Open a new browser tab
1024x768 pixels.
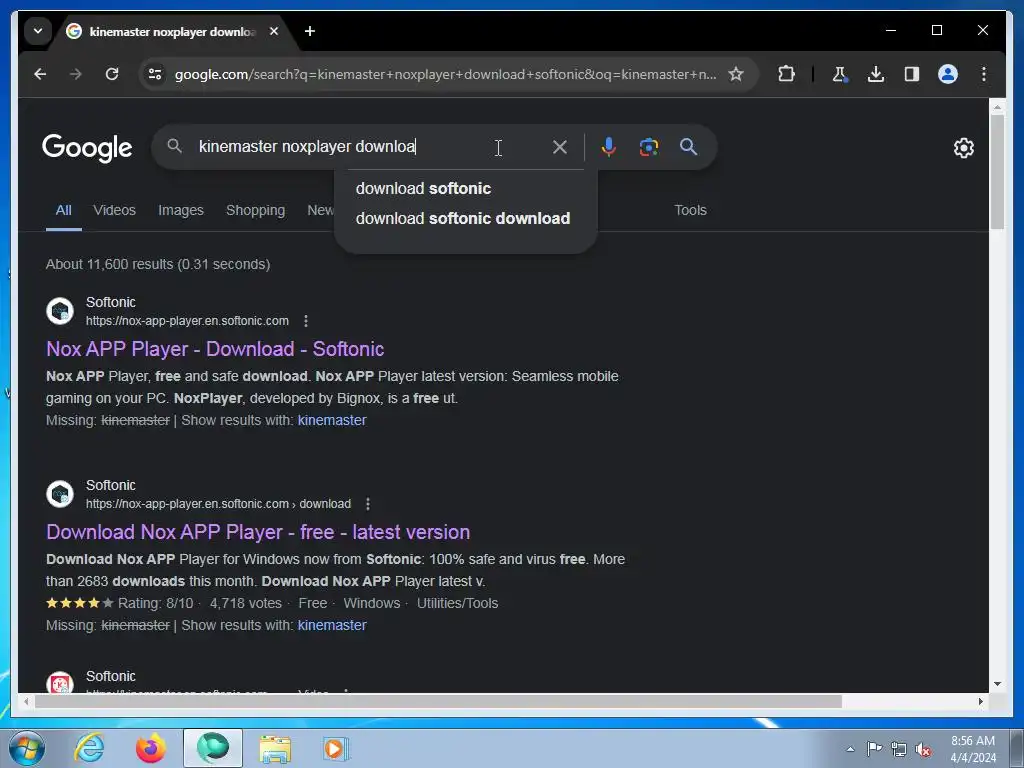point(310,31)
